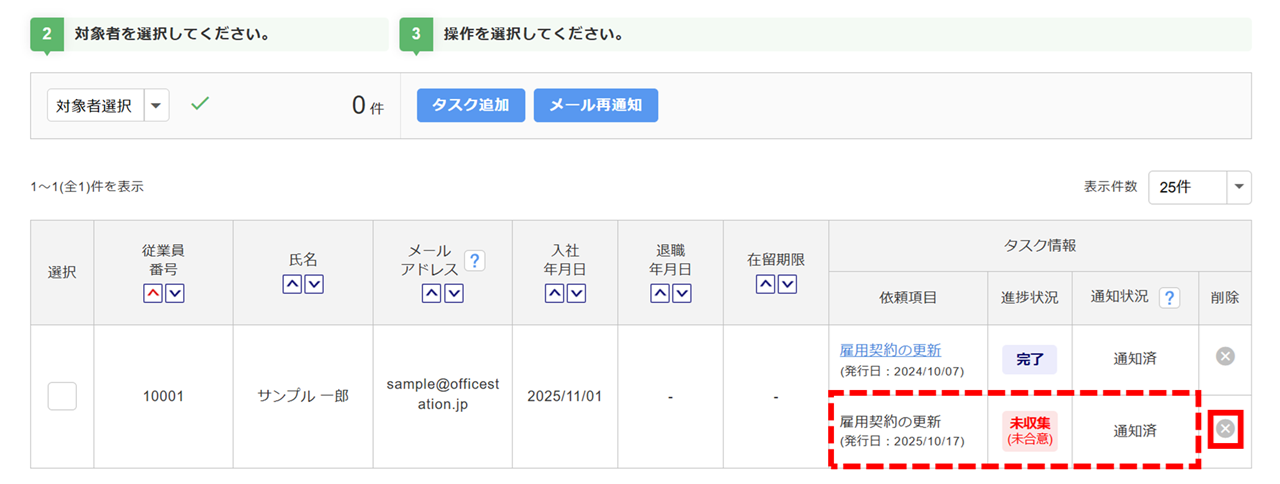Sort 入社年月日 column ascending
The image size is (1280, 484).
tap(554, 293)
